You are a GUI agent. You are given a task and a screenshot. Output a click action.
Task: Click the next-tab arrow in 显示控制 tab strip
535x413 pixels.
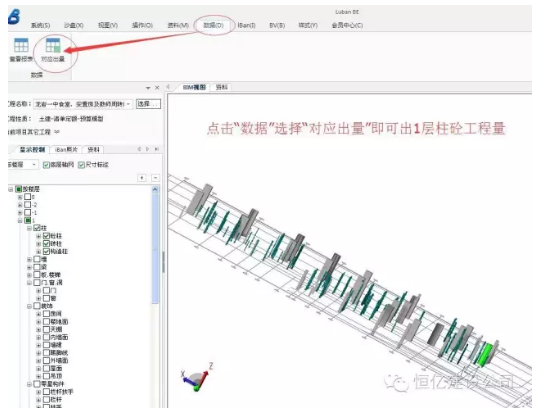point(147,149)
